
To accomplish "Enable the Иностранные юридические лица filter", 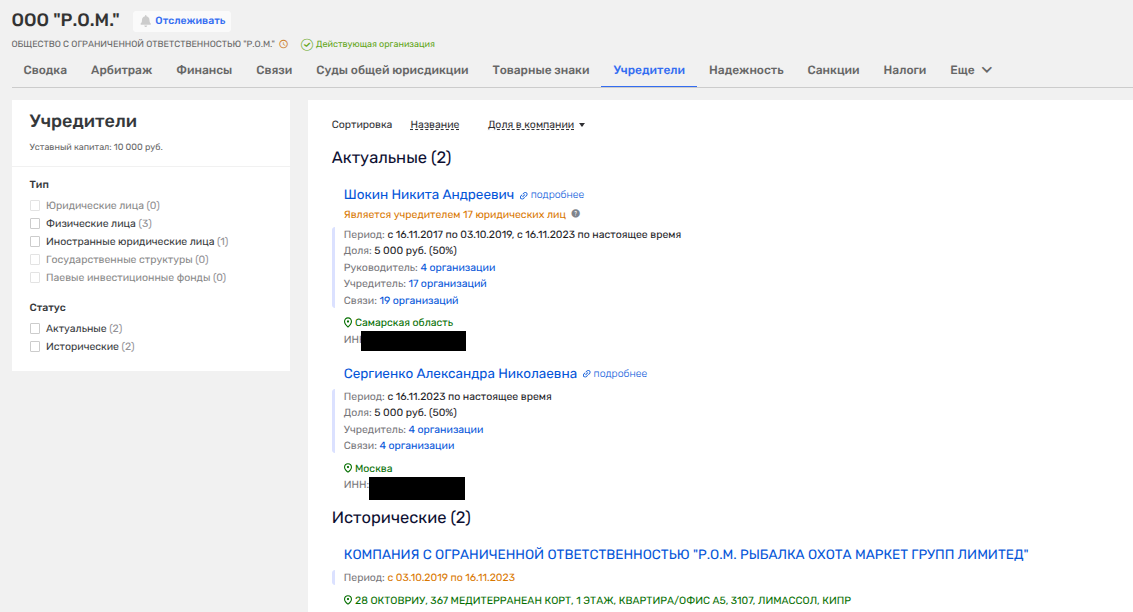I will [36, 241].
